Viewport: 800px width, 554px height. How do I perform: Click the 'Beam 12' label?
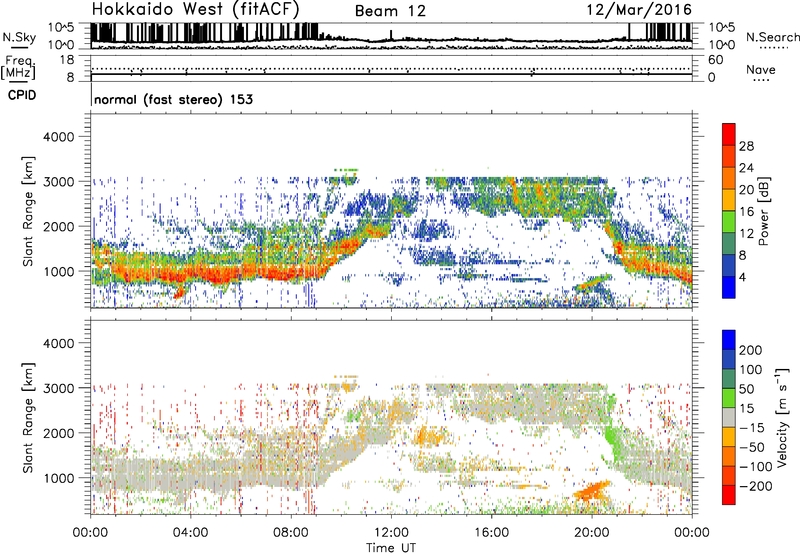(x=390, y=11)
